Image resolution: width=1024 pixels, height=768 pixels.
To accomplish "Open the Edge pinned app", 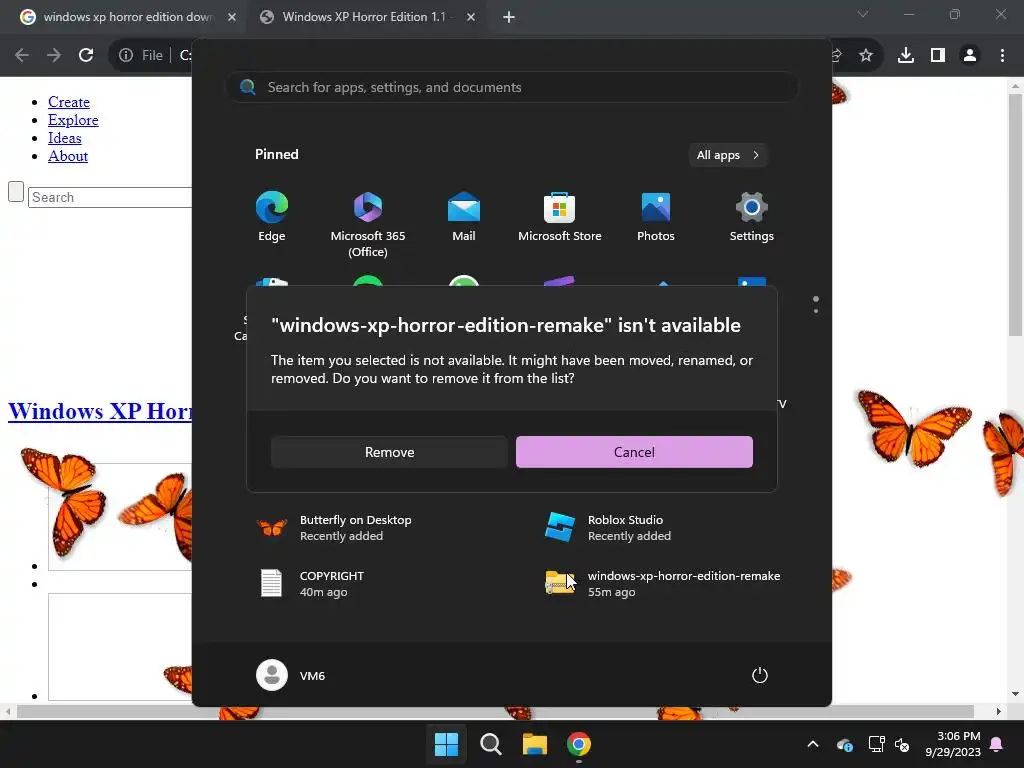I will coord(272,217).
